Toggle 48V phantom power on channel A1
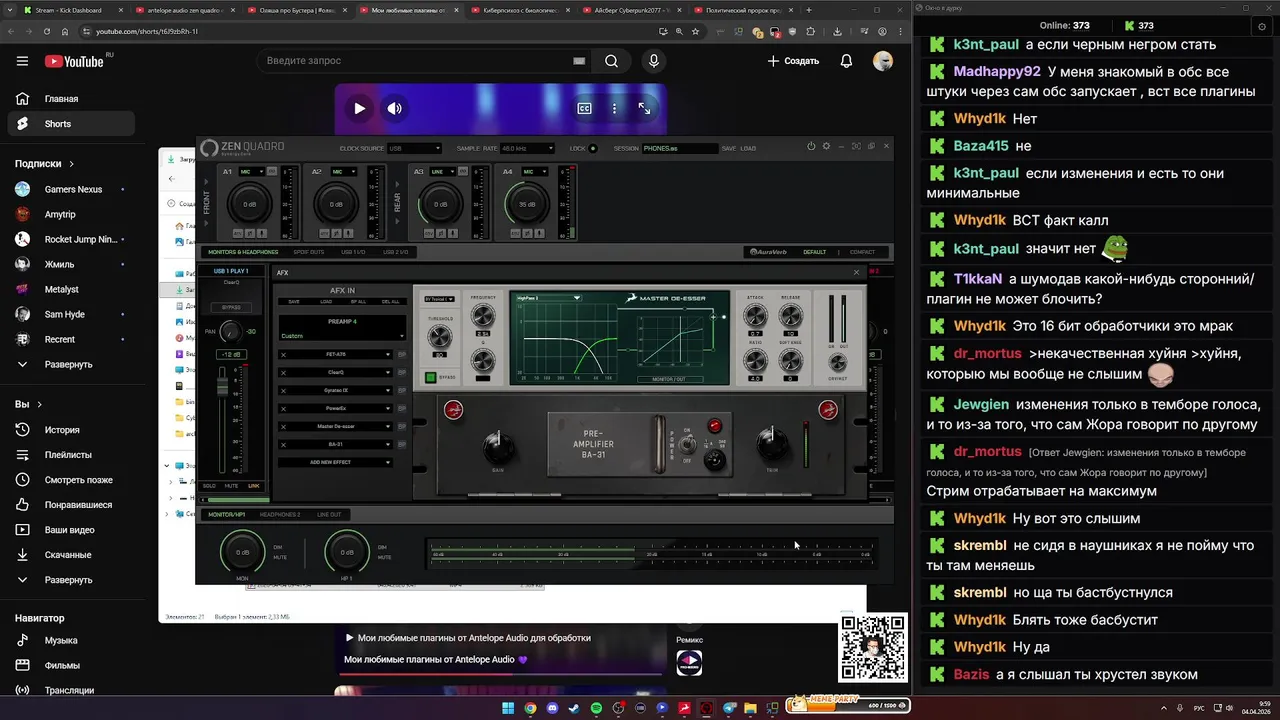Image resolution: width=1280 pixels, height=720 pixels. click(x=238, y=233)
